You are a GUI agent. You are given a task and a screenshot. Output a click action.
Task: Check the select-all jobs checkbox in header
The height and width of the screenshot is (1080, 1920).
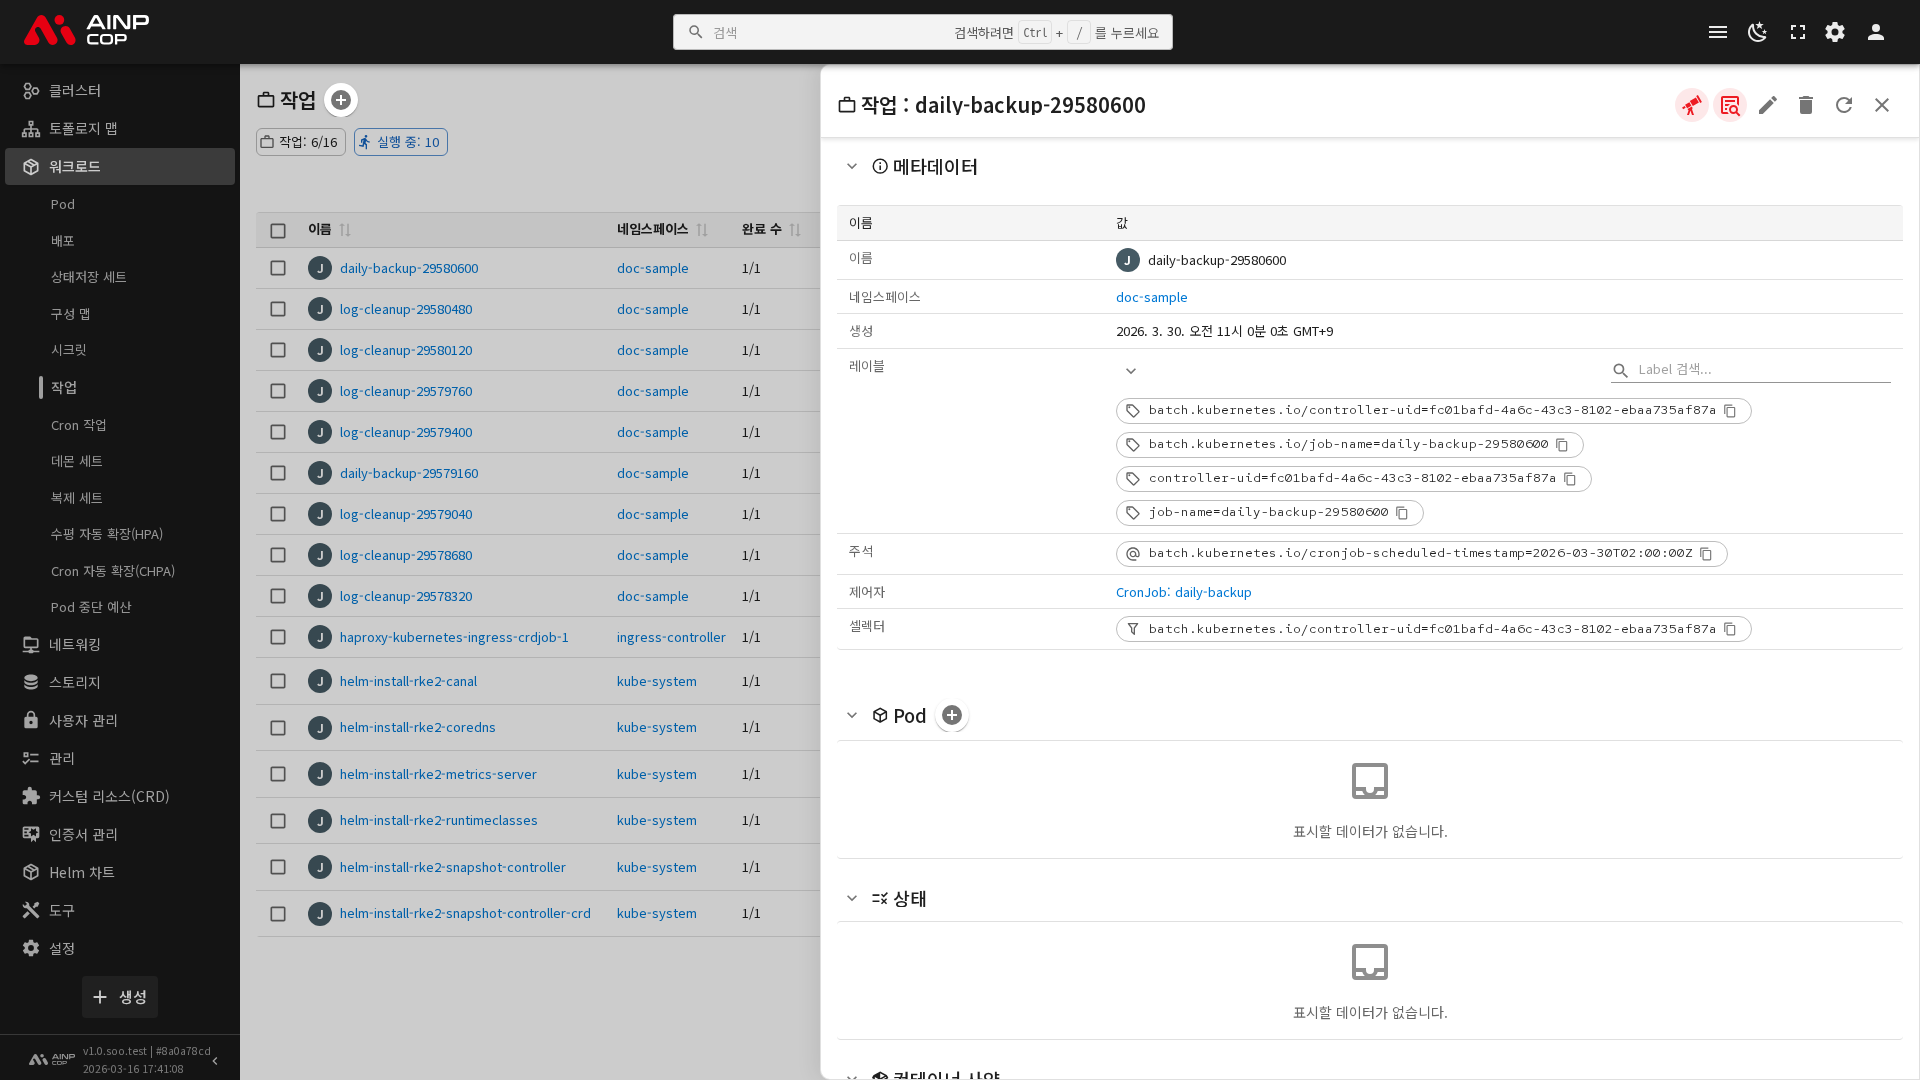click(x=278, y=230)
